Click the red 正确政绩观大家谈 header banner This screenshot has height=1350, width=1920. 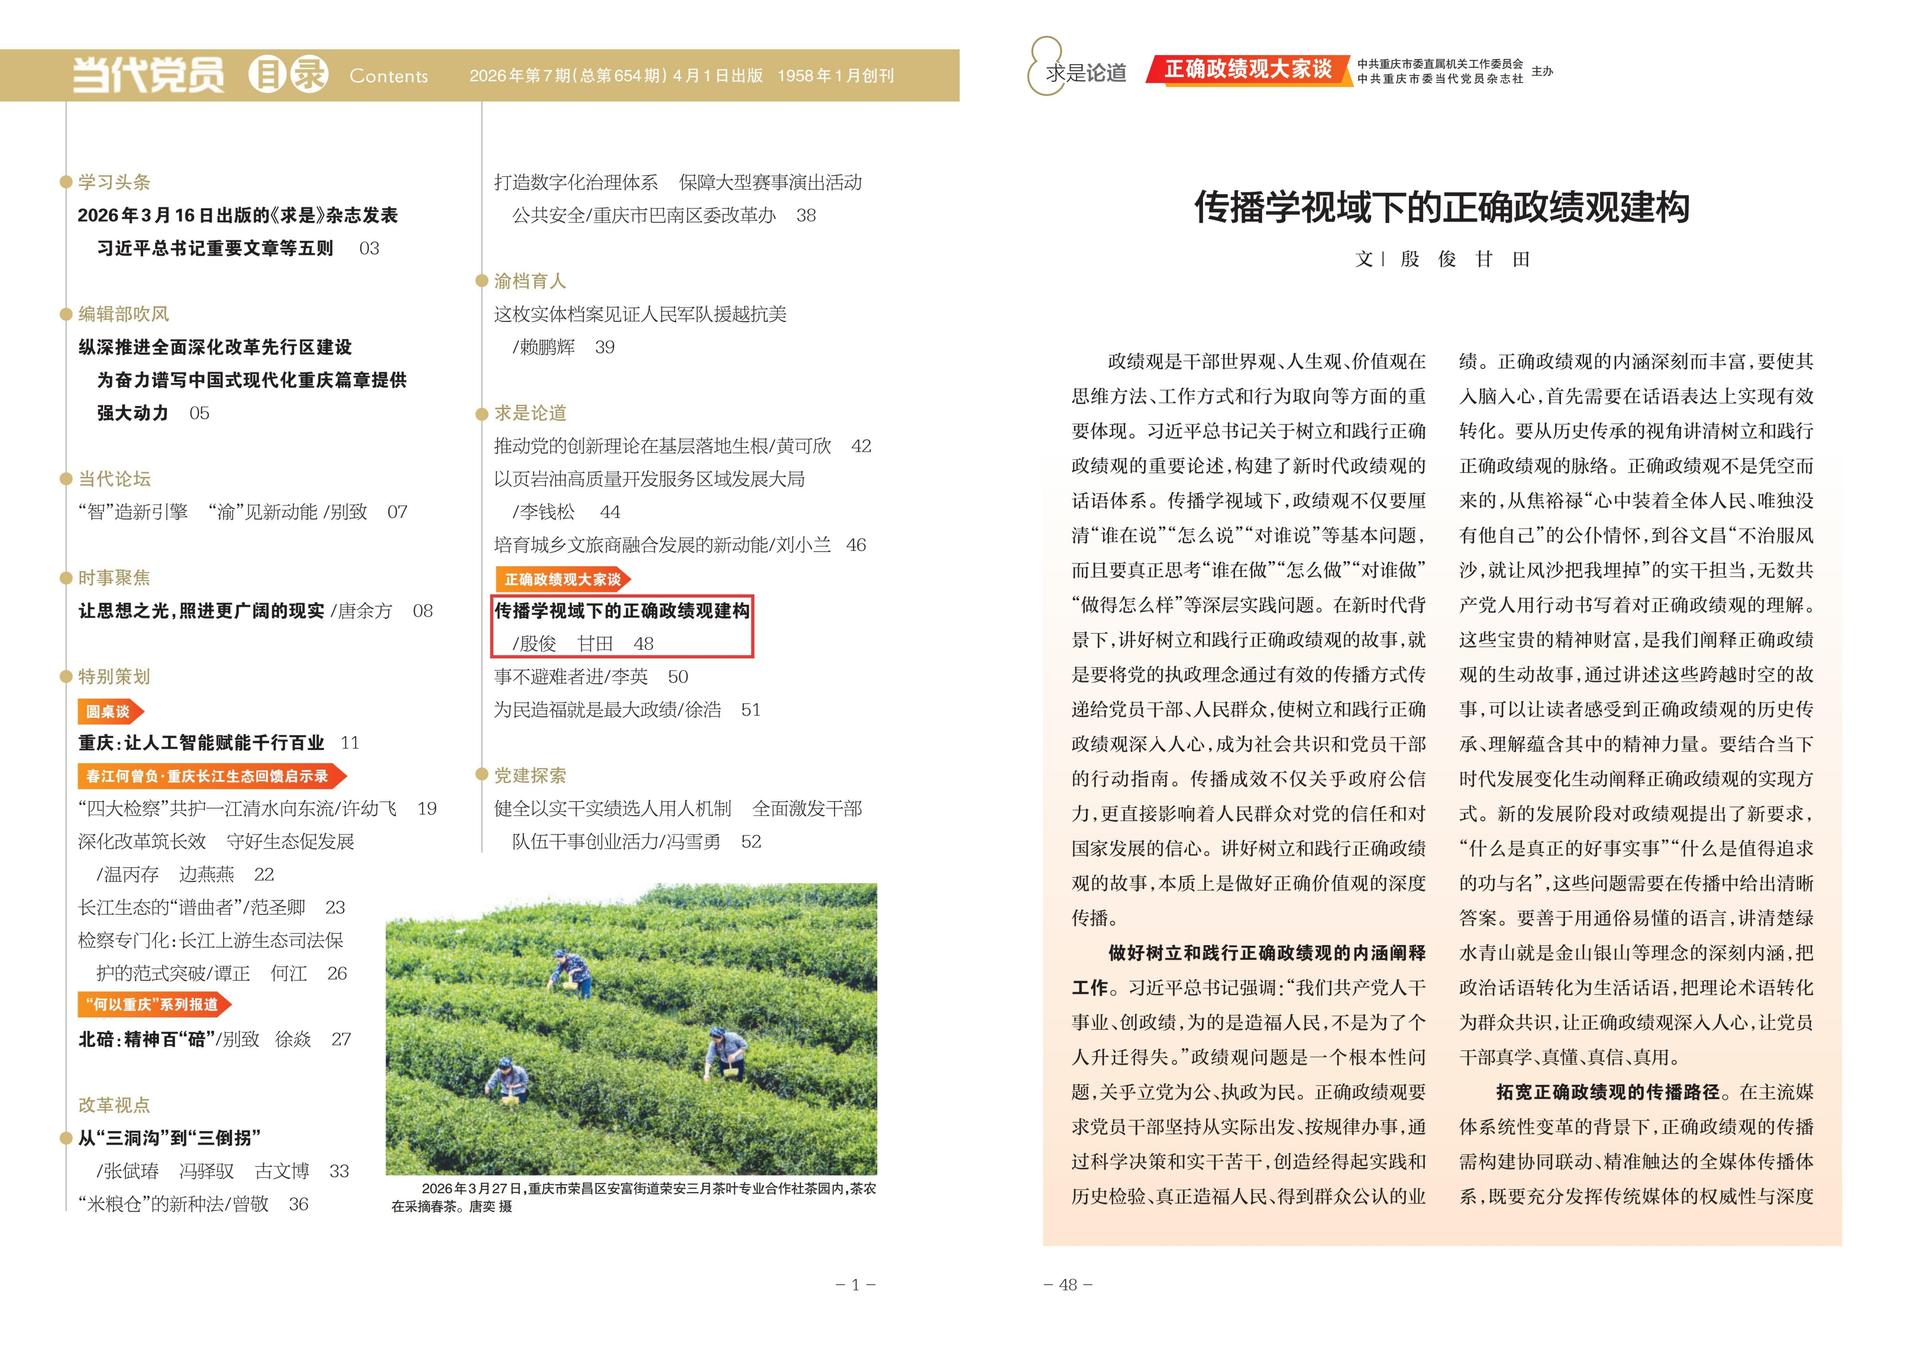click(1248, 69)
